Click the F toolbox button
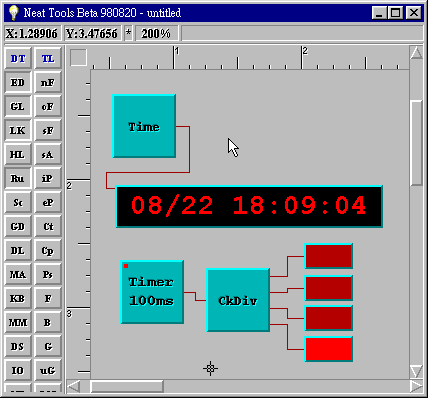 tap(48, 298)
